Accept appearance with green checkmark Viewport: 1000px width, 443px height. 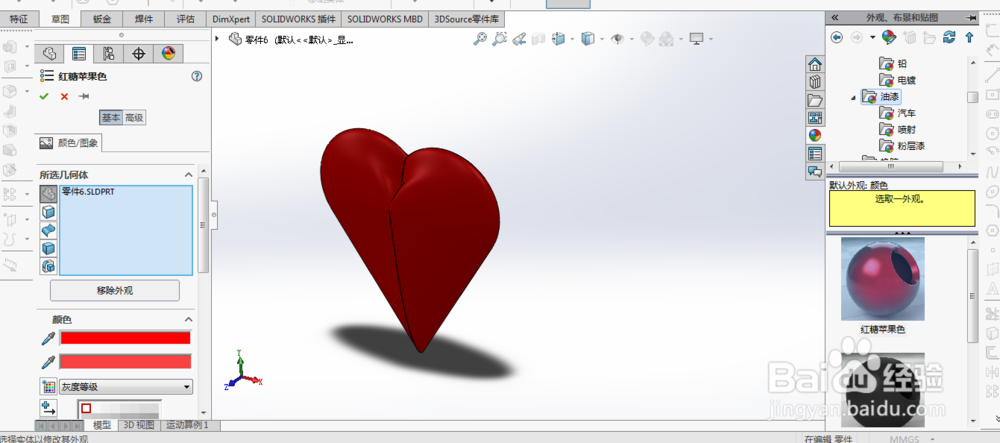click(44, 96)
